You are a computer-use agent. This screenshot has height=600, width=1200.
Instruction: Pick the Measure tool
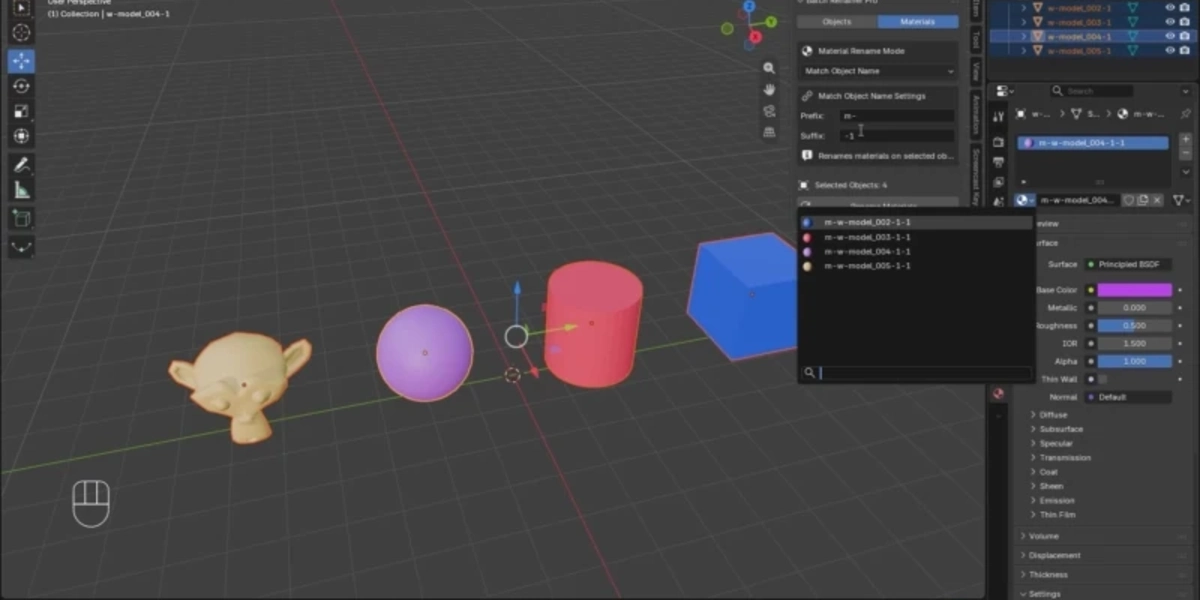[x=21, y=190]
